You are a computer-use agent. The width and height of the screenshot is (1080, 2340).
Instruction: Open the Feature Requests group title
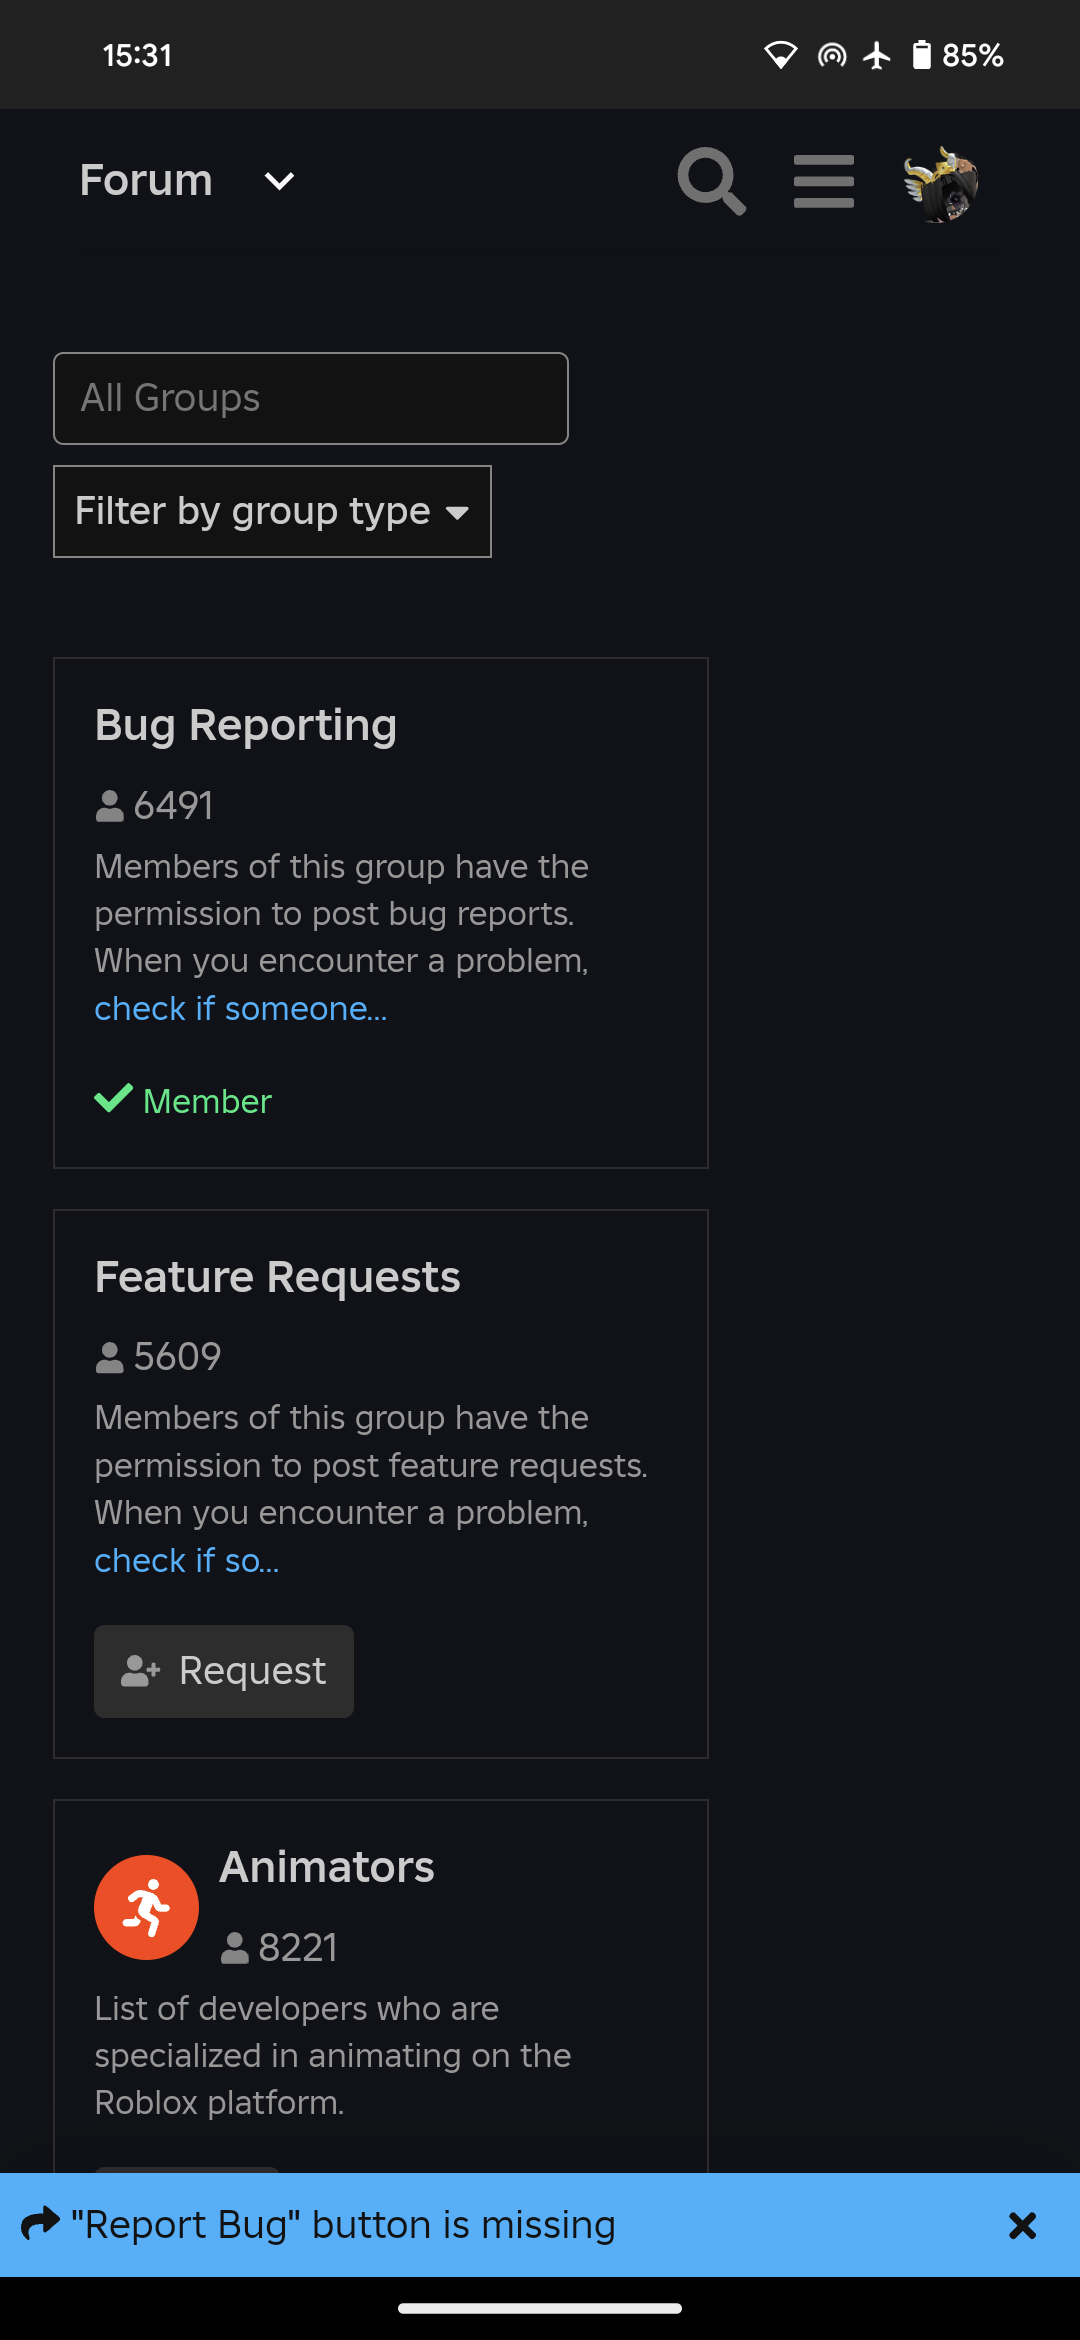coord(278,1277)
